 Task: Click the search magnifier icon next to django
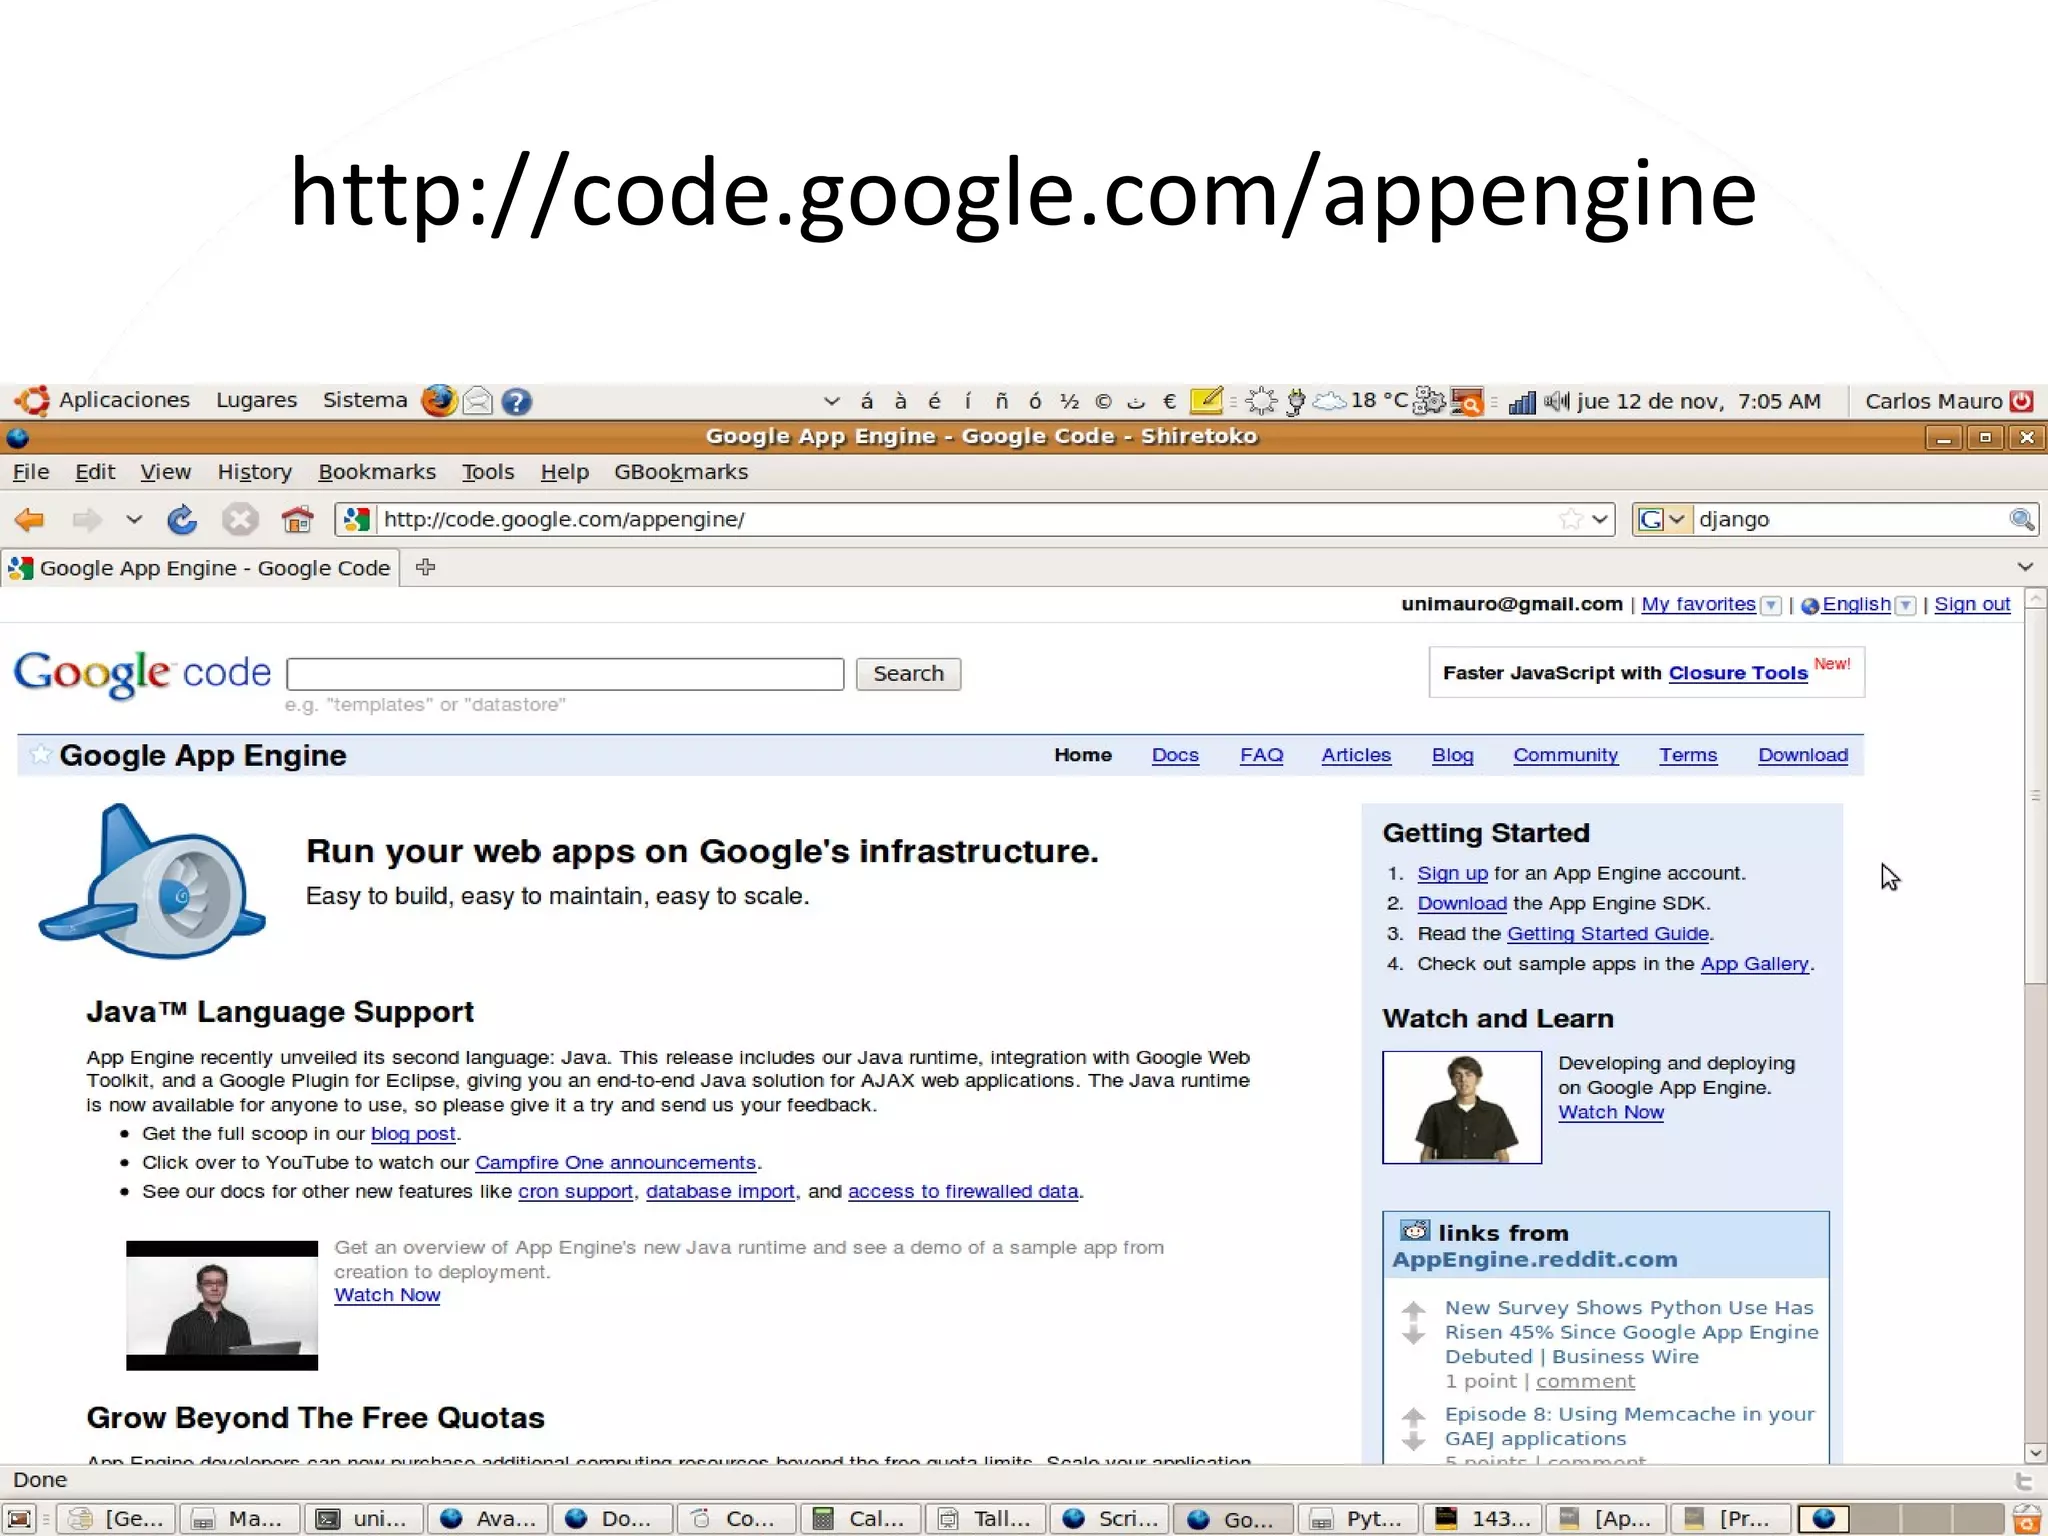[x=2021, y=519]
